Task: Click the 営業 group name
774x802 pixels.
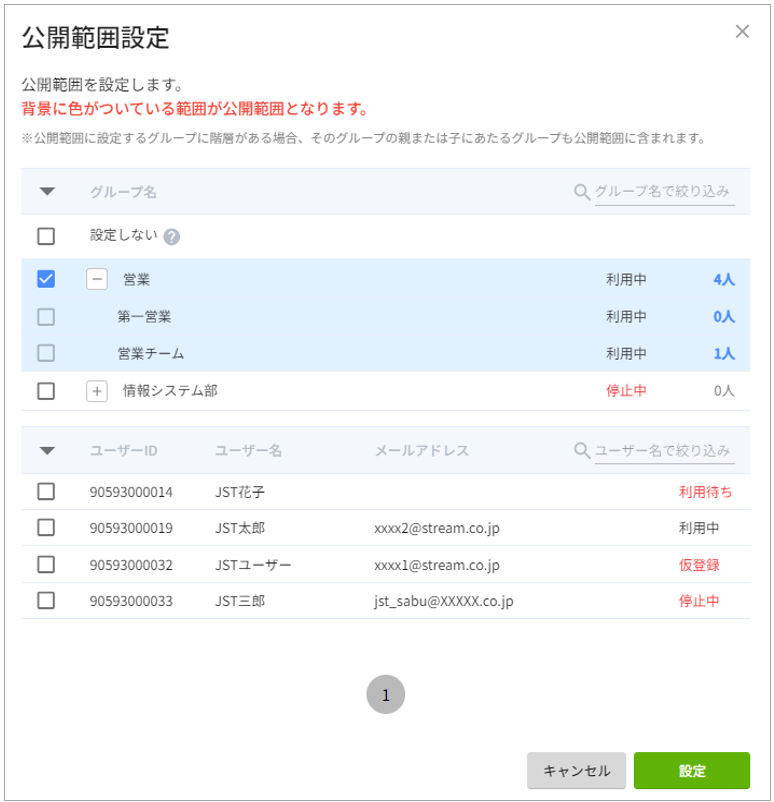Action: (137, 280)
